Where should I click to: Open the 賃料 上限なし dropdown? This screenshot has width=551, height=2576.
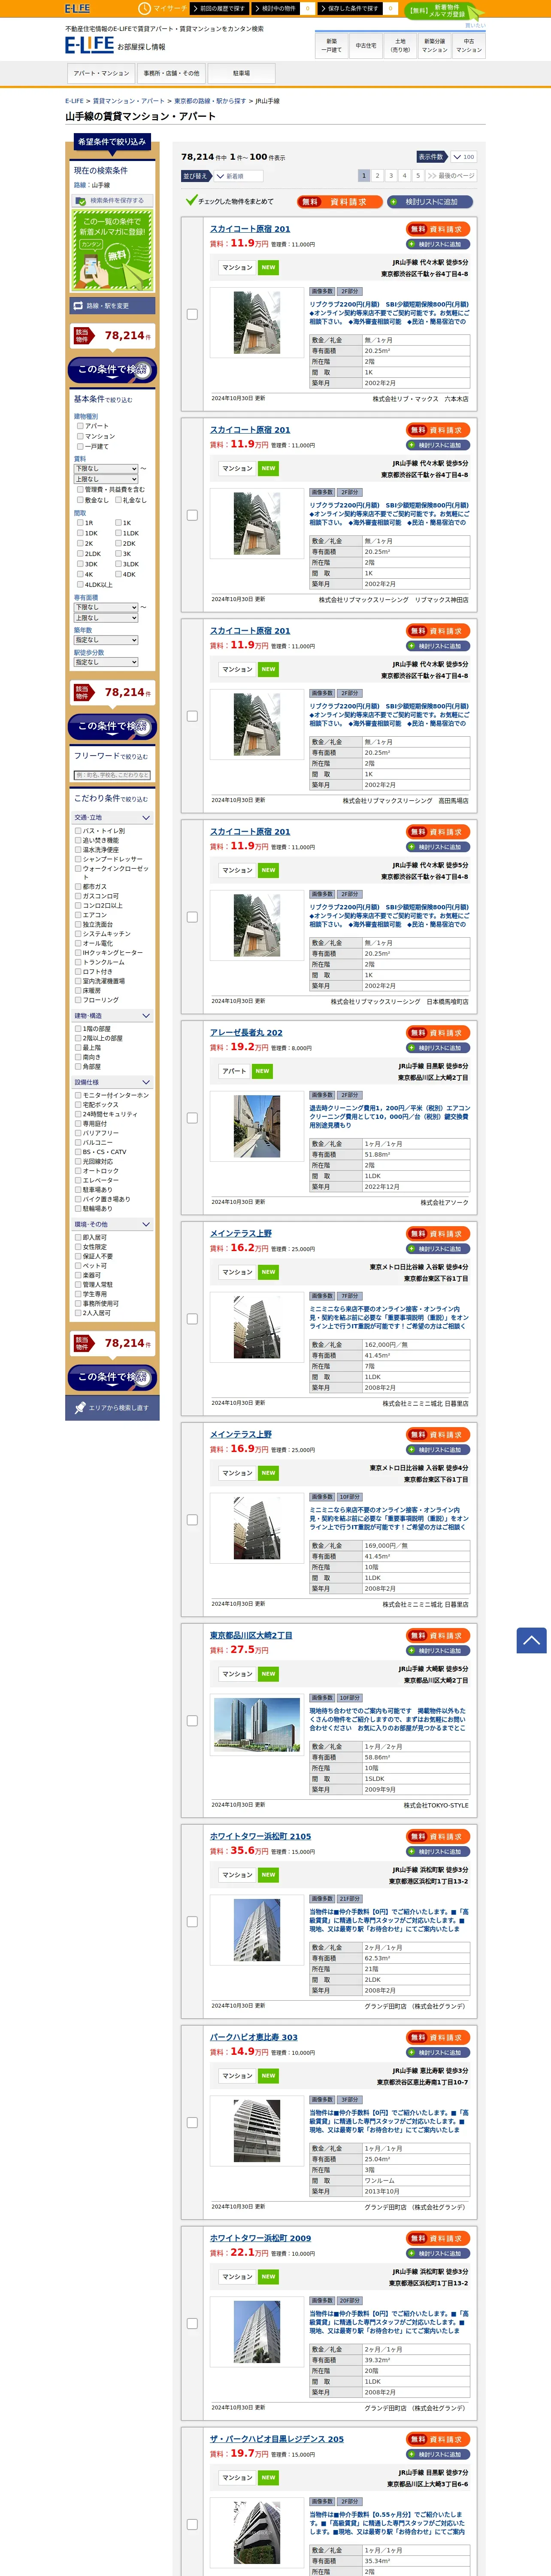(106, 479)
